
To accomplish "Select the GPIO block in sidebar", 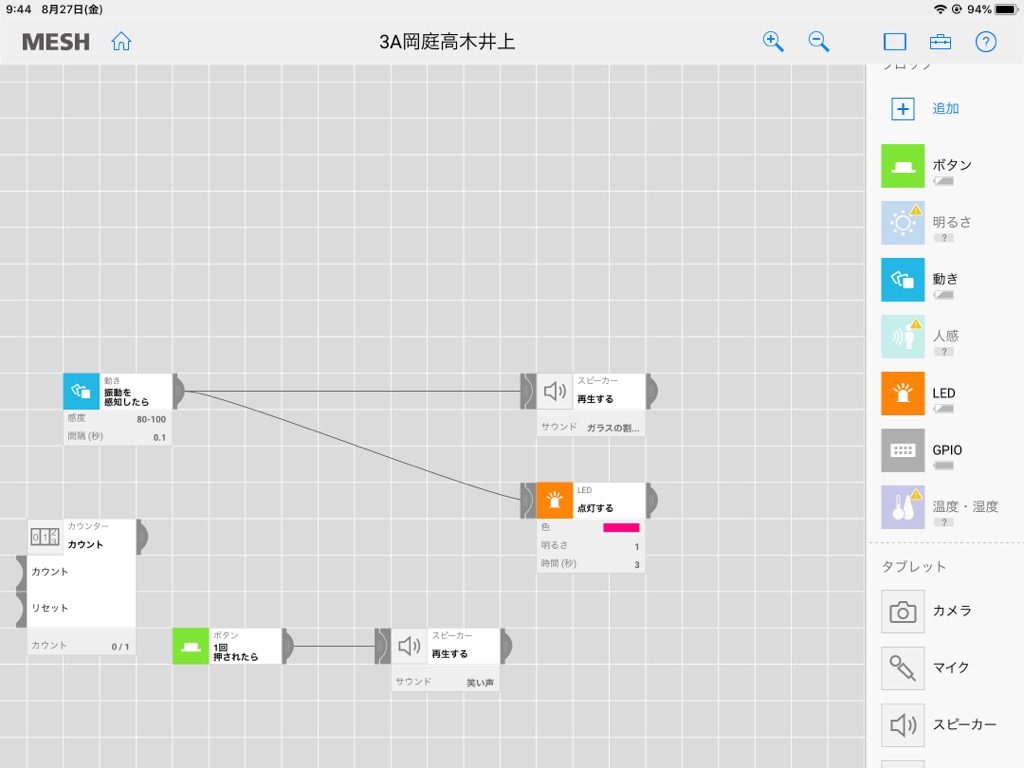I will point(903,450).
